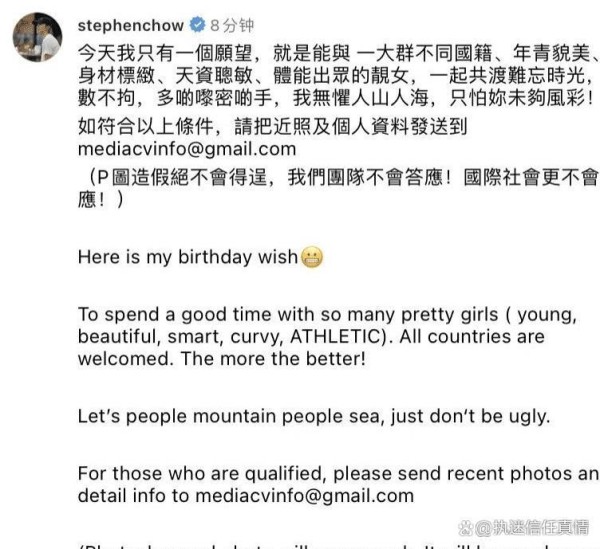This screenshot has width=600, height=549.
Task: Click the line starting 今天我只有一個願望
Action: (339, 53)
